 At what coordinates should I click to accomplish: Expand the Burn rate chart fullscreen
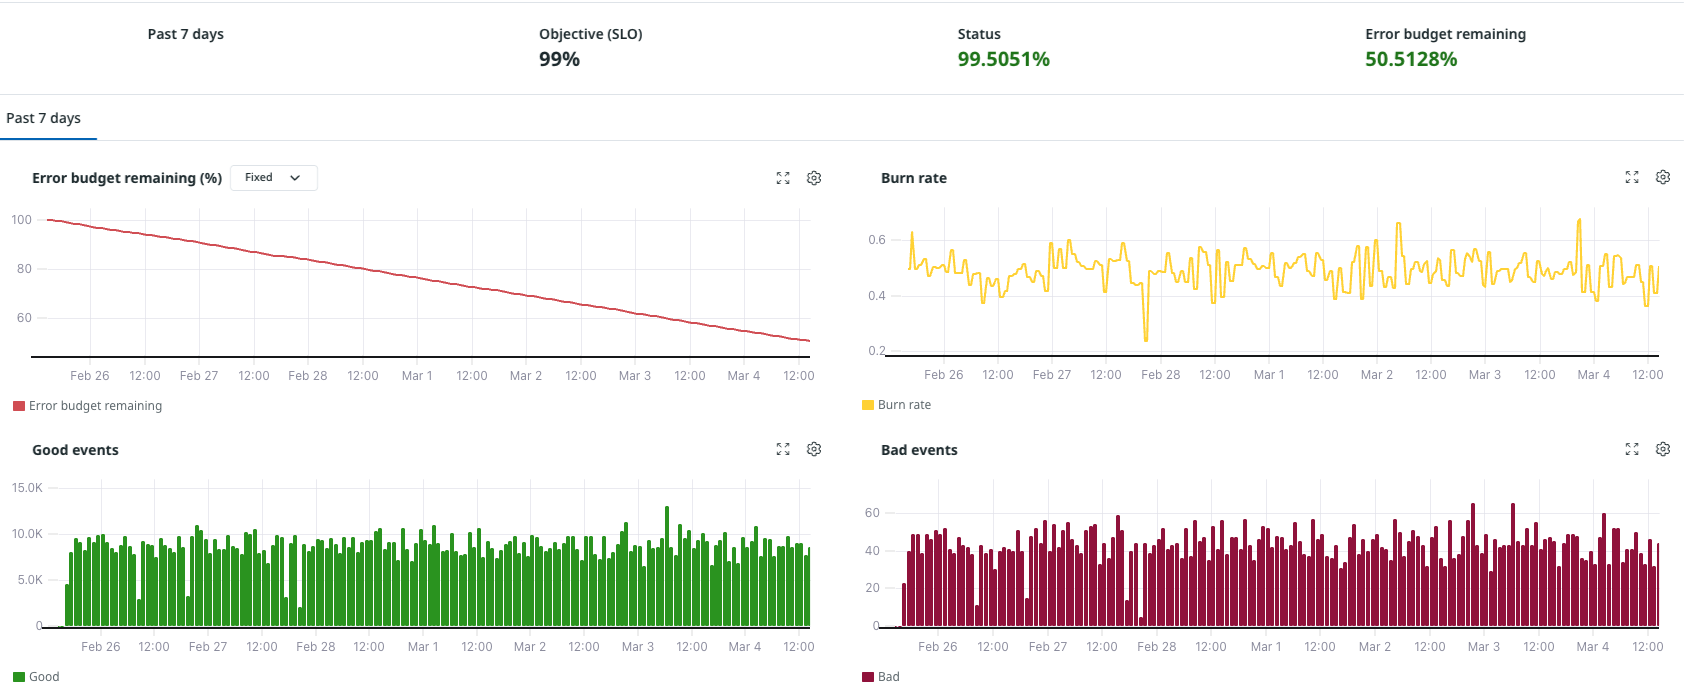pyautogui.click(x=1632, y=177)
